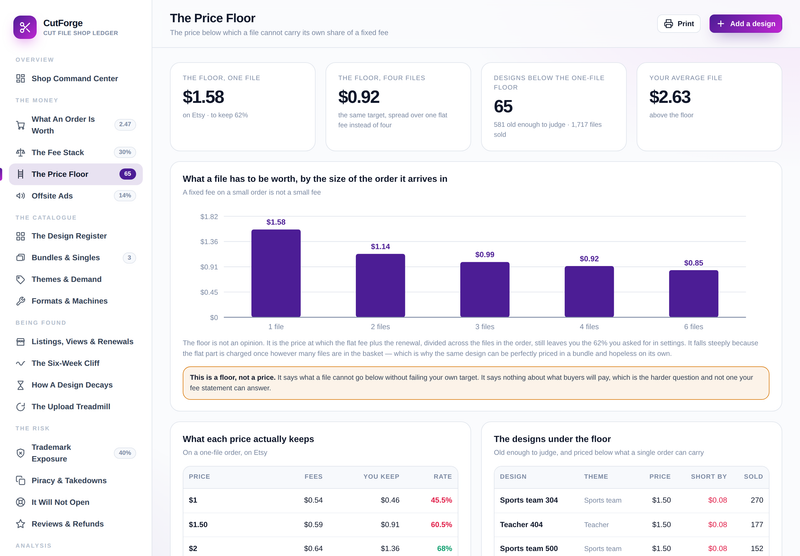Click the Add a design button label
The height and width of the screenshot is (556, 800).
pyautogui.click(x=753, y=23)
